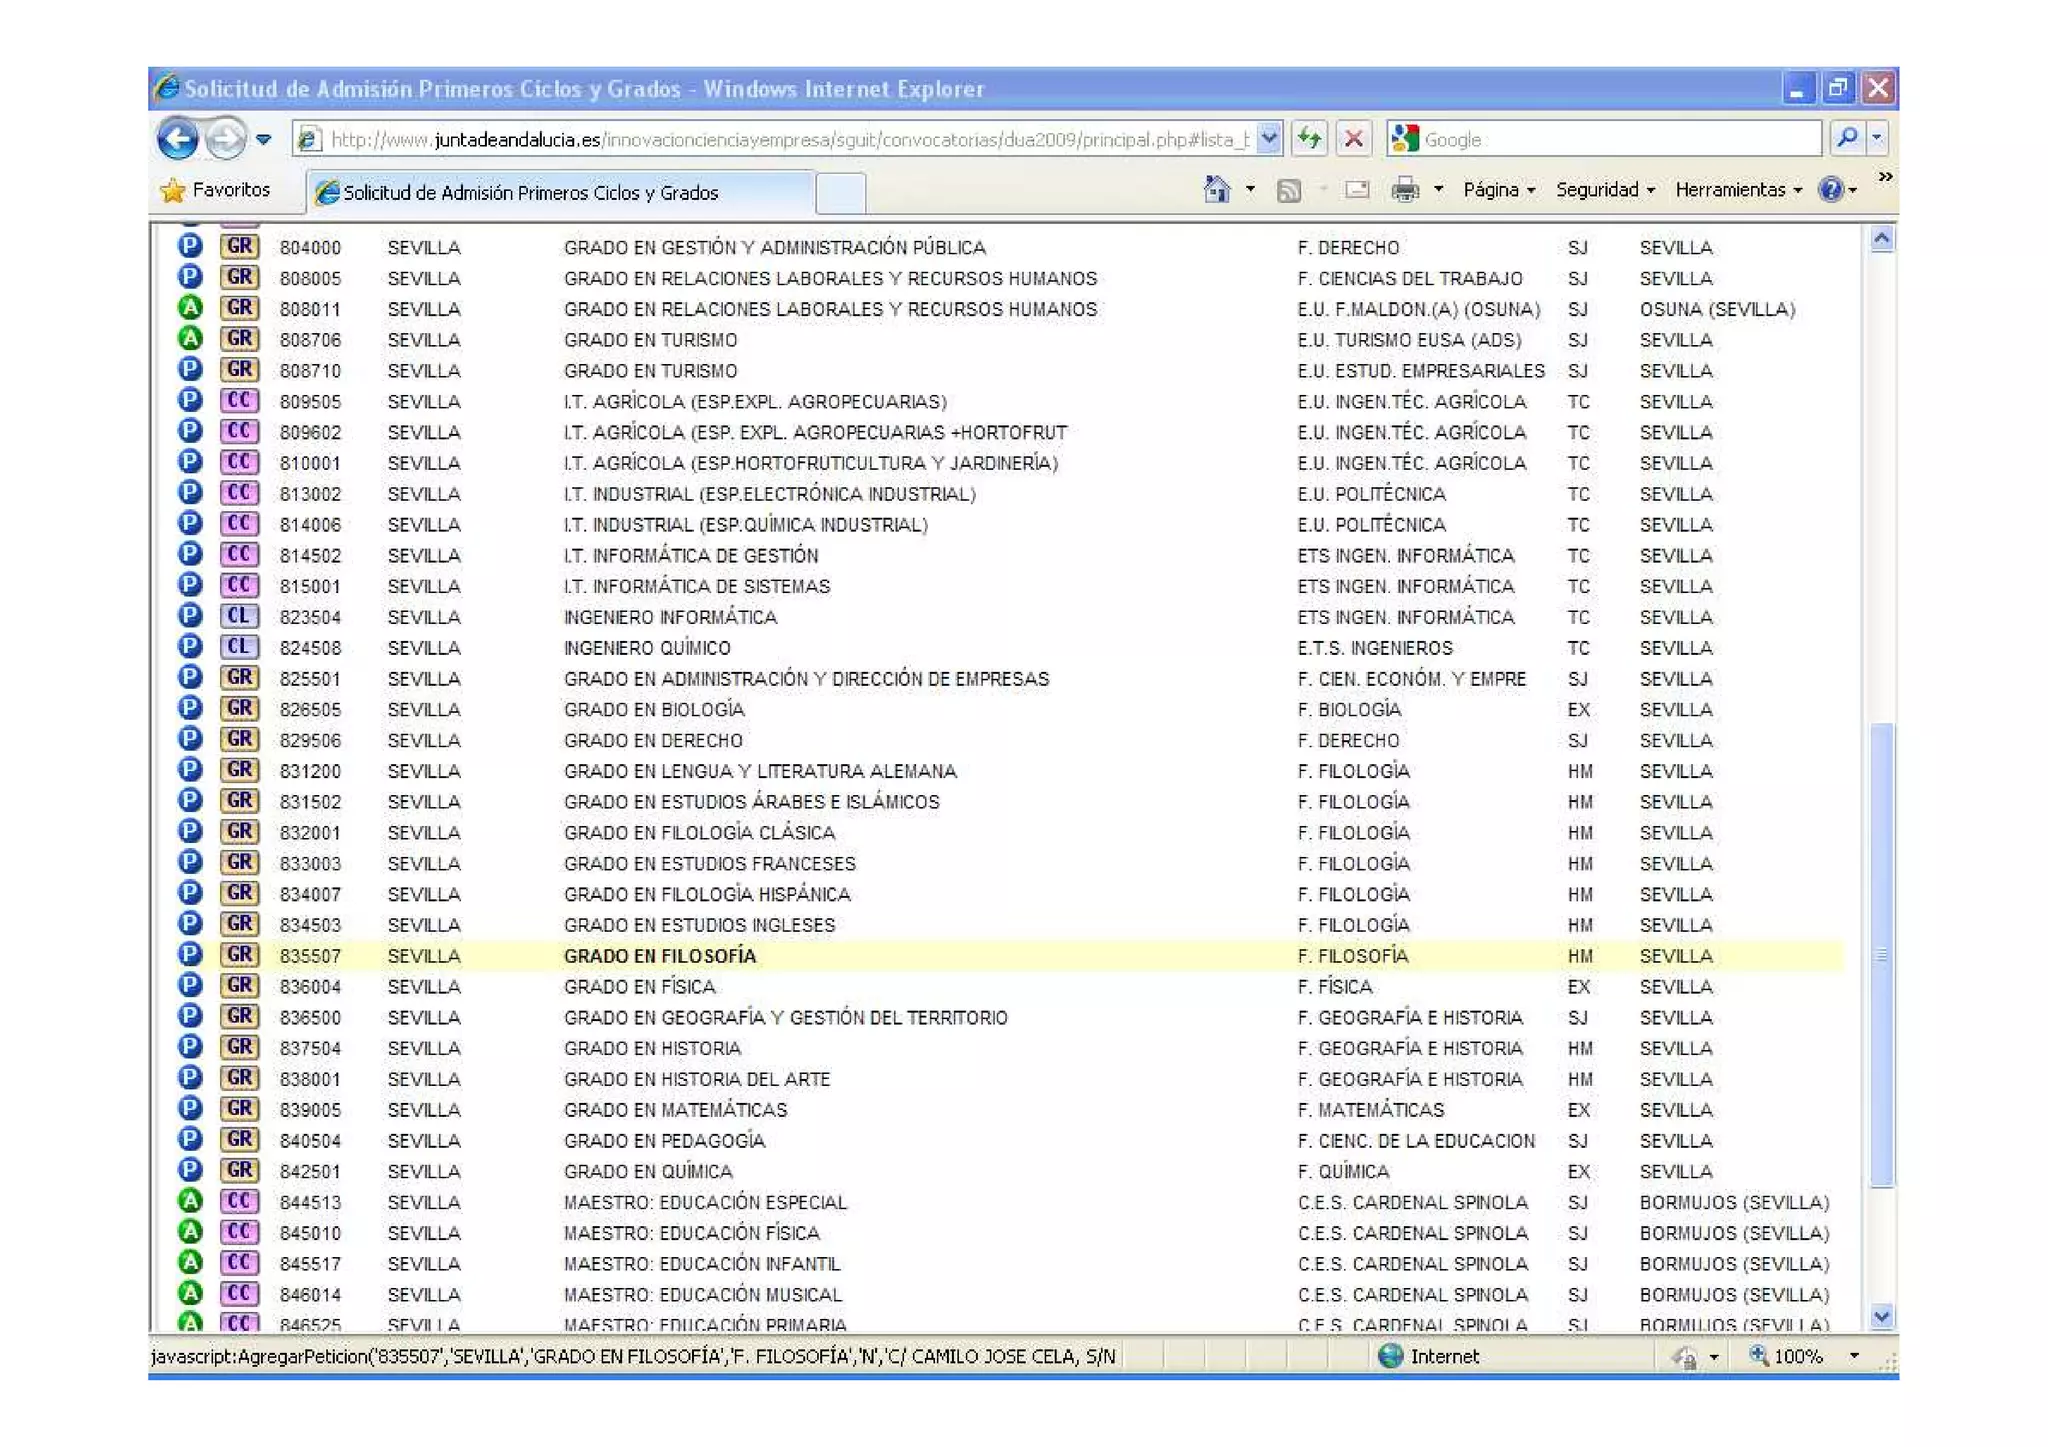Click the GR badge for Grado en Filosofía
Viewport: 2048px width, 1447px height.
pos(239,955)
